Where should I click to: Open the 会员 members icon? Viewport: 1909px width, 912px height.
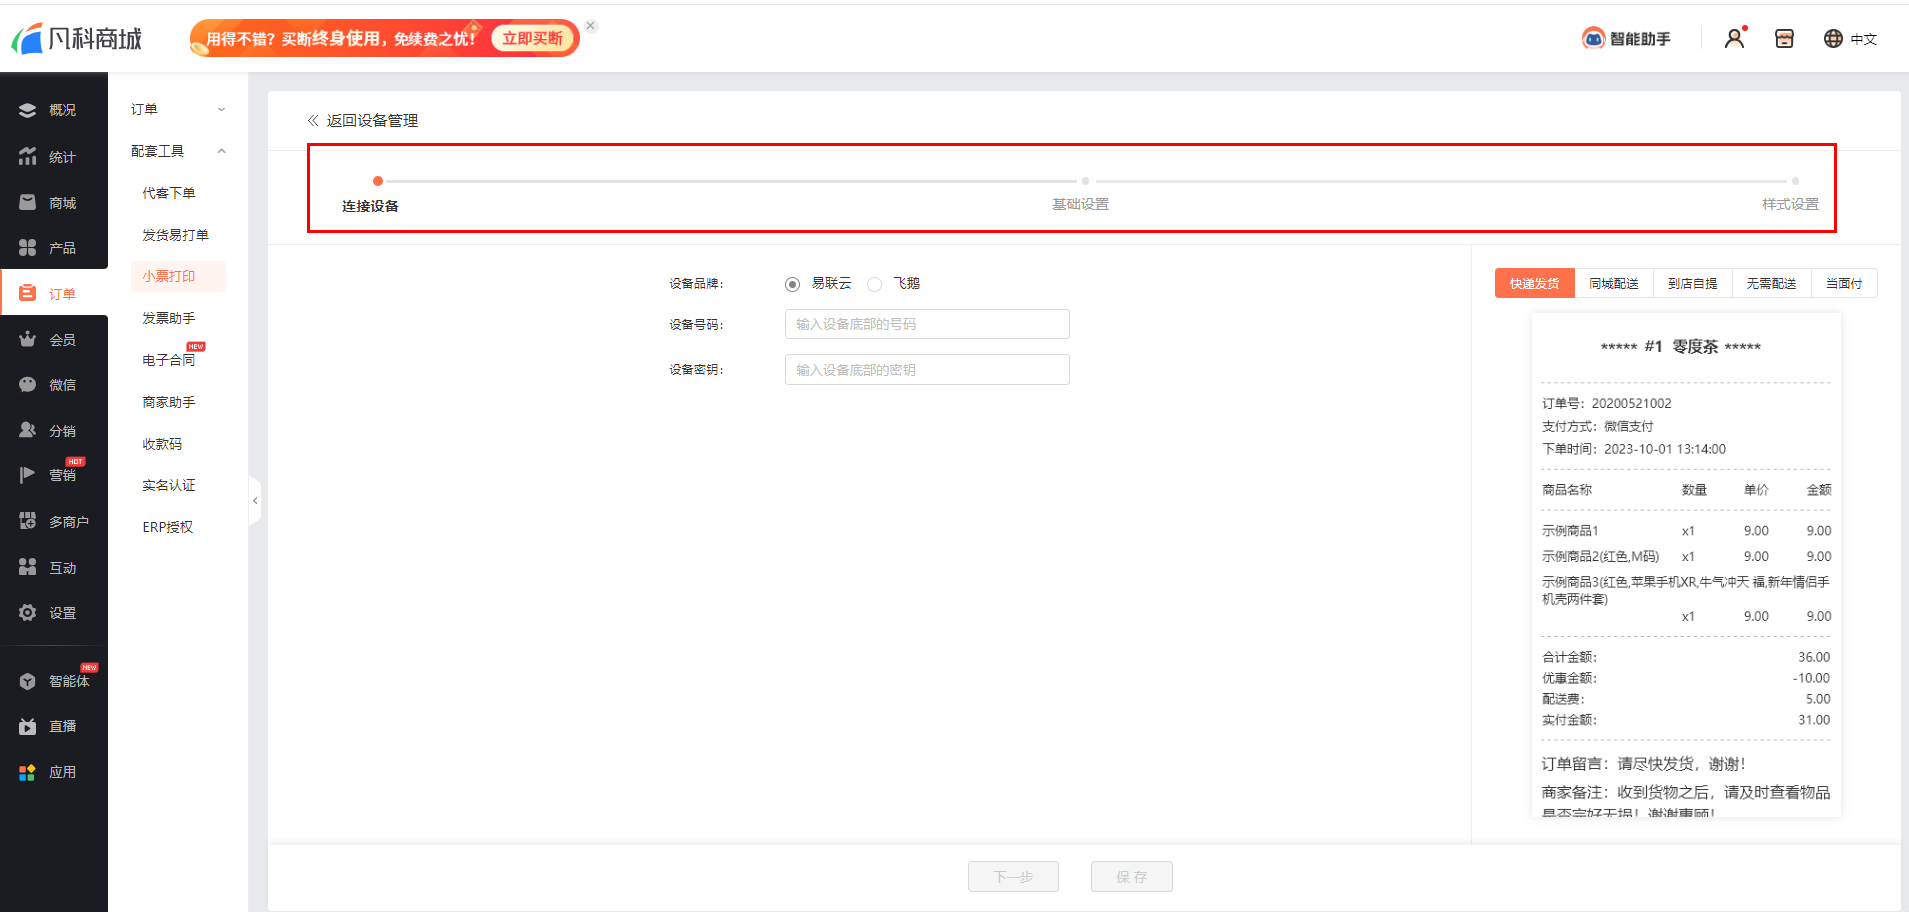(27, 340)
